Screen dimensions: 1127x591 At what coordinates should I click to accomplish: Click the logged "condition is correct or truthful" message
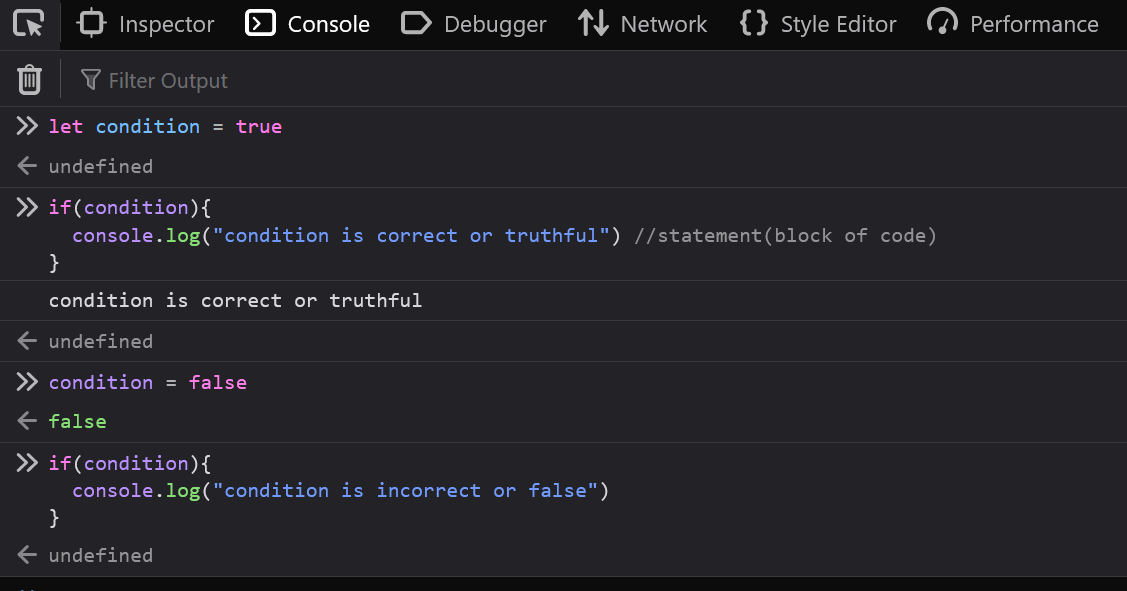[235, 301]
